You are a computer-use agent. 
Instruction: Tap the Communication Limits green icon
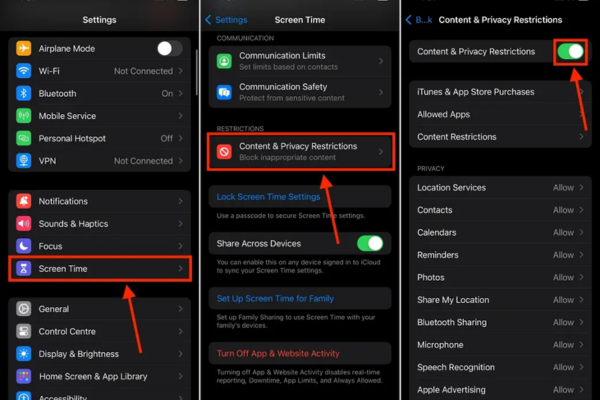[224, 61]
